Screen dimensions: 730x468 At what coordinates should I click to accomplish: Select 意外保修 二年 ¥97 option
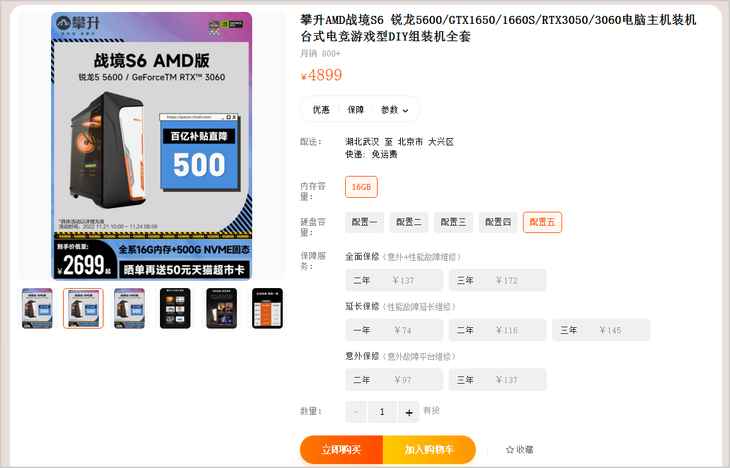(394, 380)
